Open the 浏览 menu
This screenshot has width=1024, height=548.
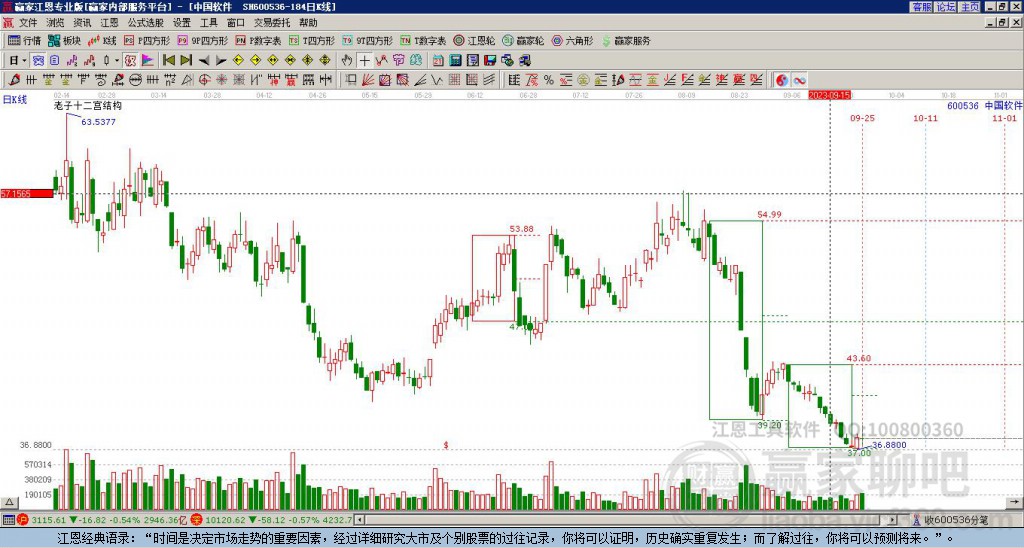(56, 23)
